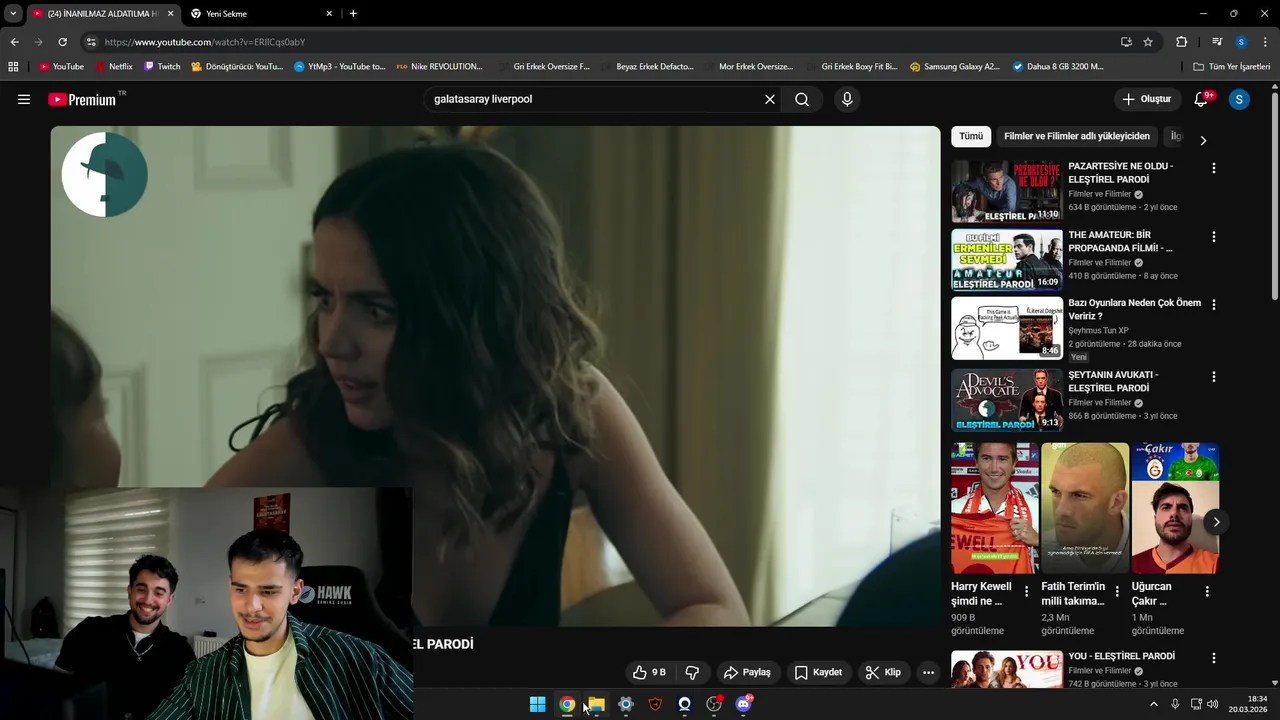The height and width of the screenshot is (720, 1280).
Task: Open options for Fatih Terim short
Action: point(1117,592)
